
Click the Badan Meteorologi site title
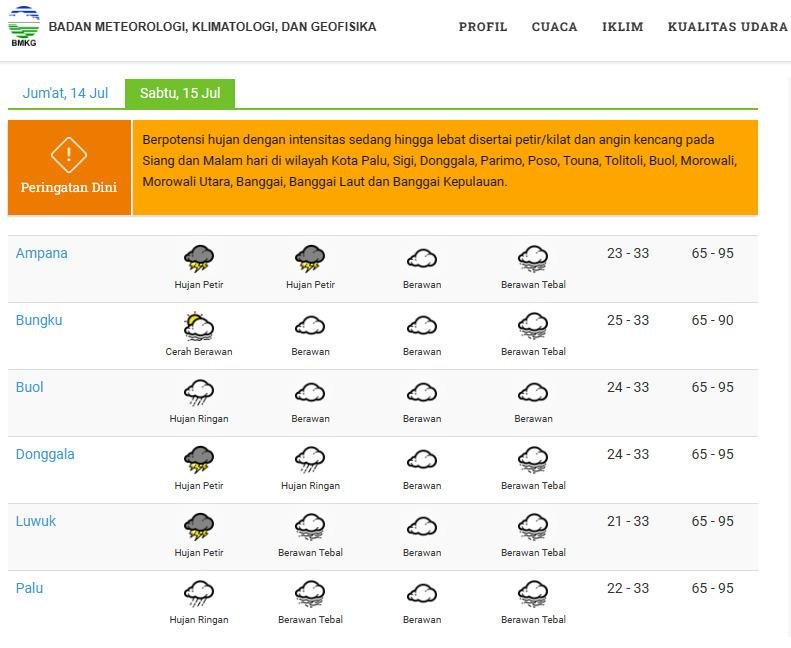click(x=212, y=27)
